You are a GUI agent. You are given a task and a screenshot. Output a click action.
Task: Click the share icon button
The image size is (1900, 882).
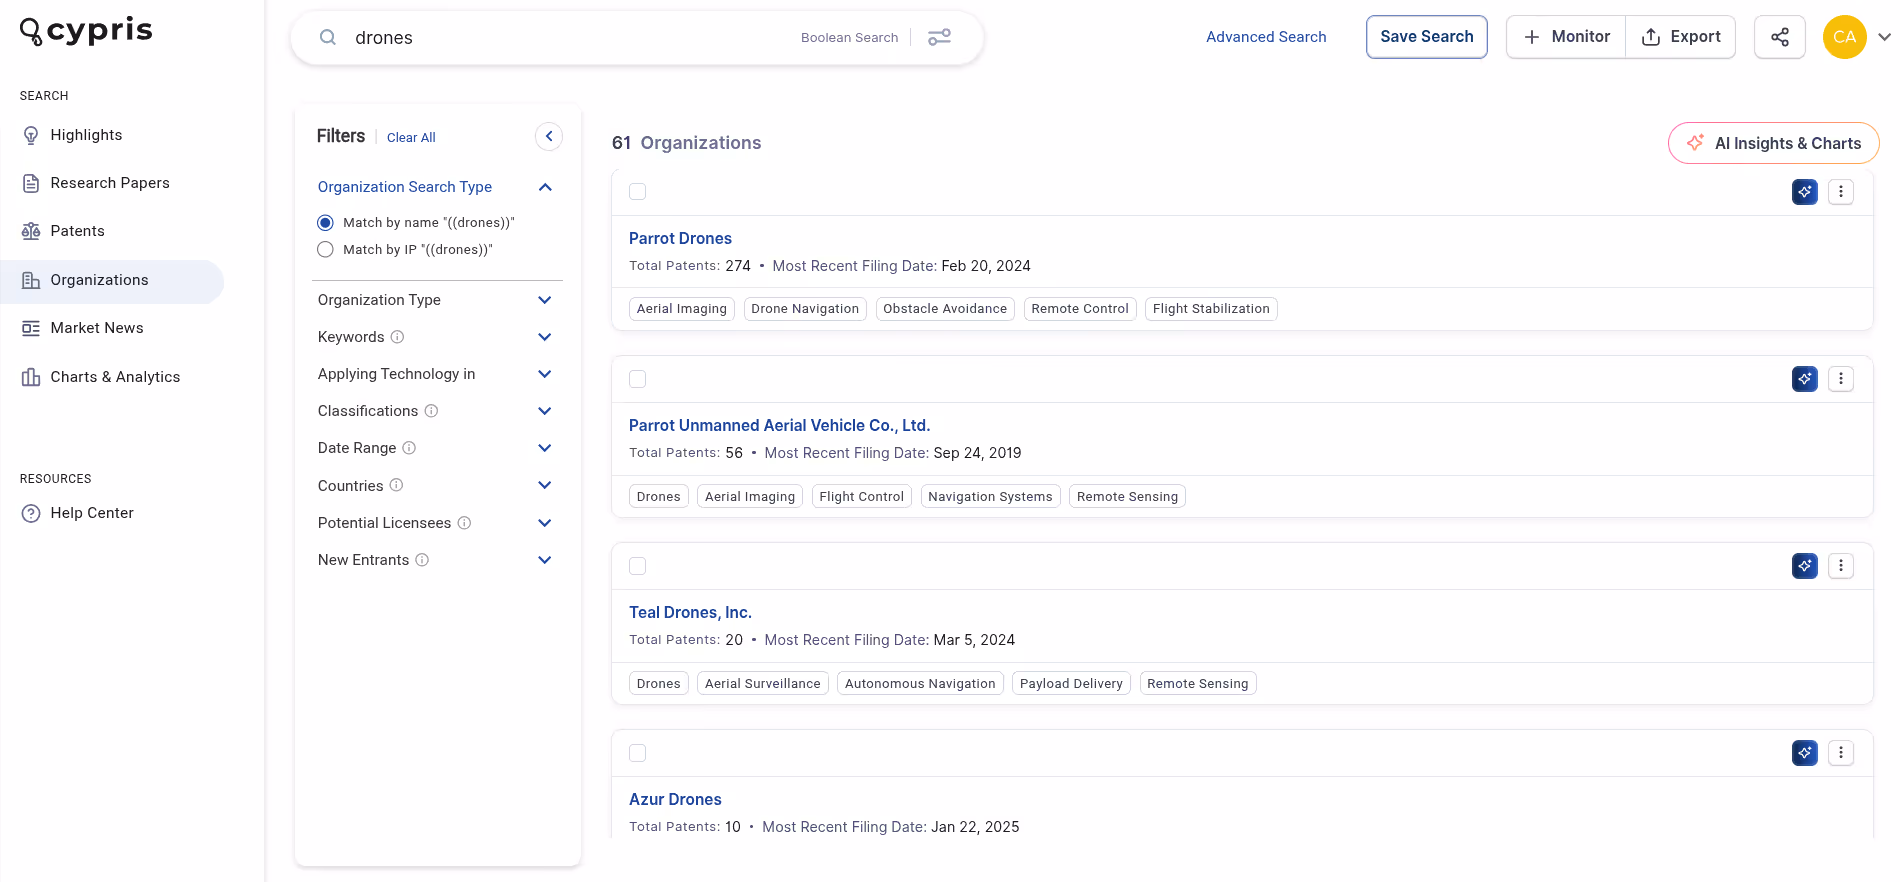[1780, 37]
